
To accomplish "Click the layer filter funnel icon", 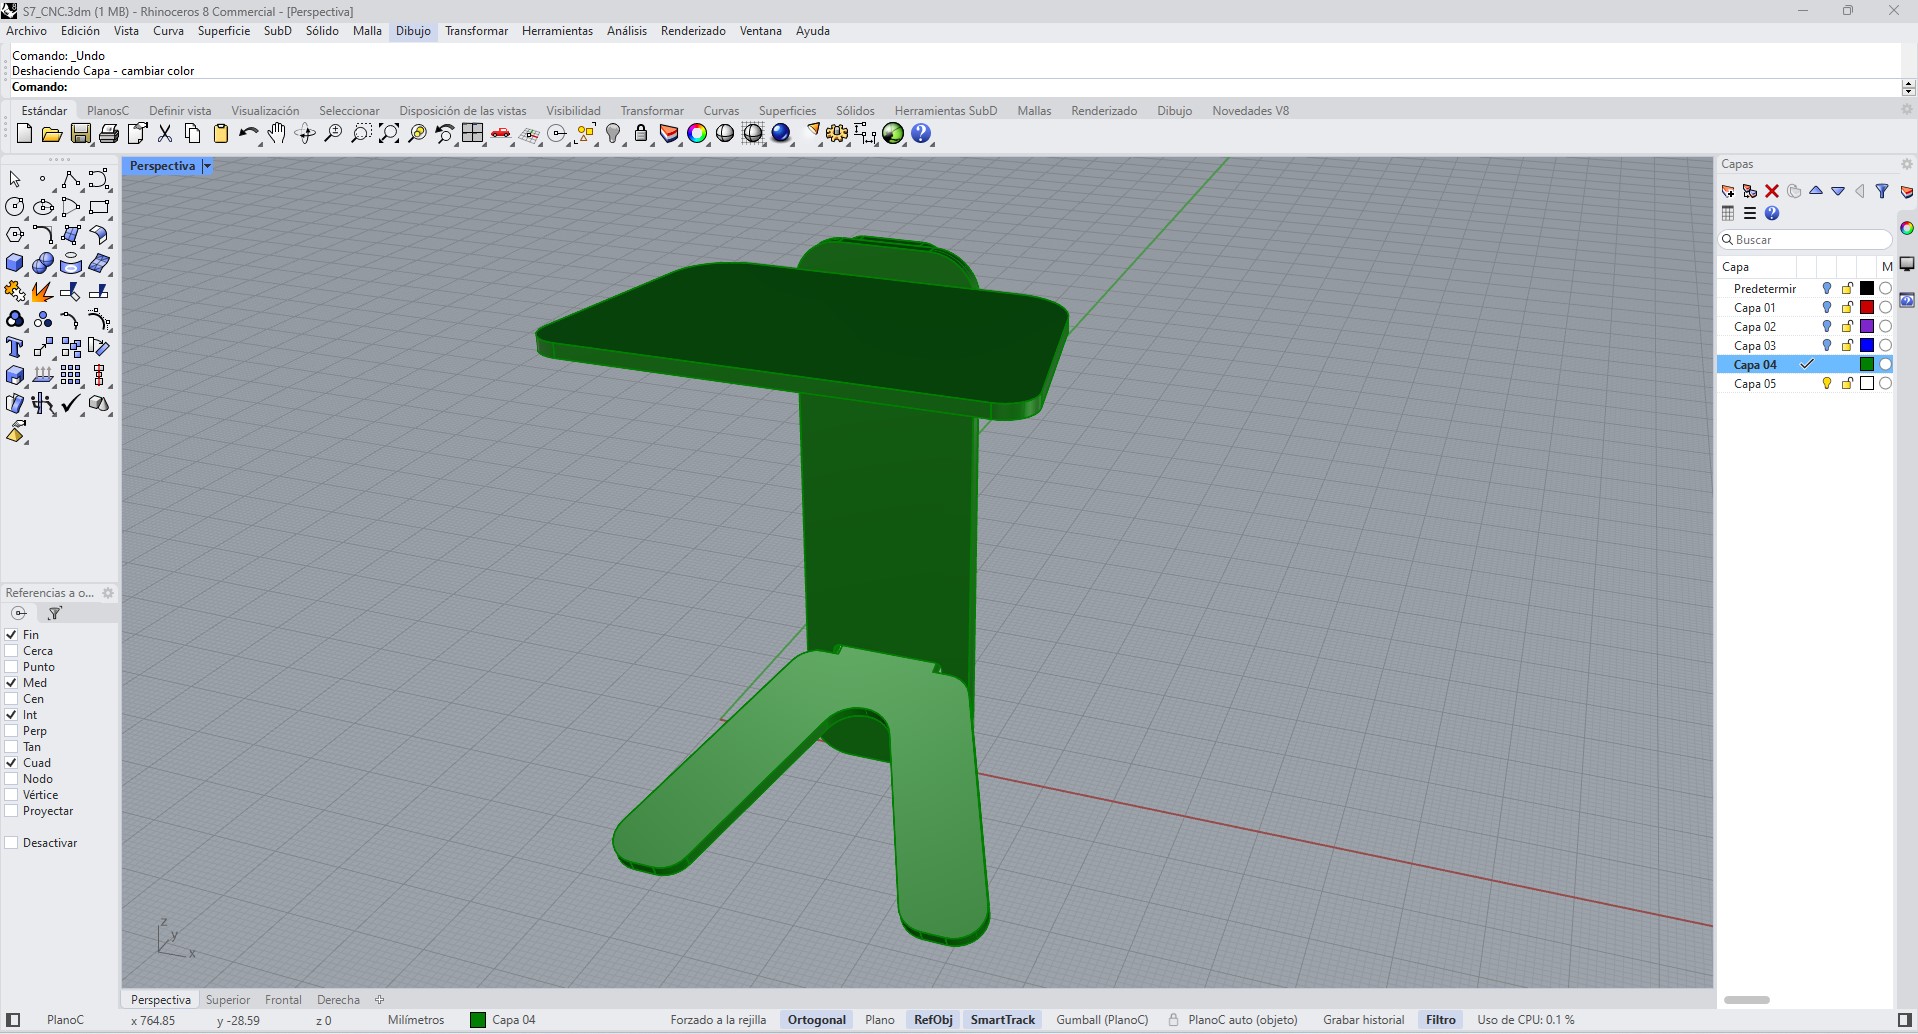I will 1882,191.
